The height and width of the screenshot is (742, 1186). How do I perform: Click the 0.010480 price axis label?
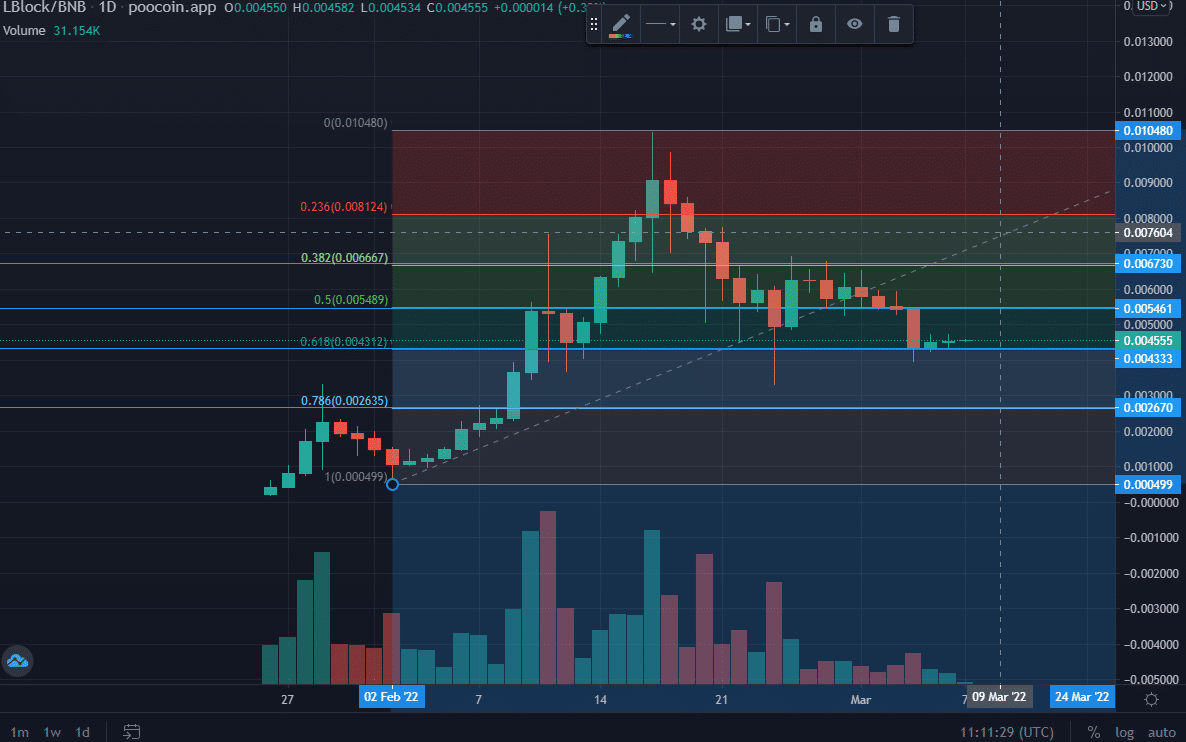[1148, 131]
